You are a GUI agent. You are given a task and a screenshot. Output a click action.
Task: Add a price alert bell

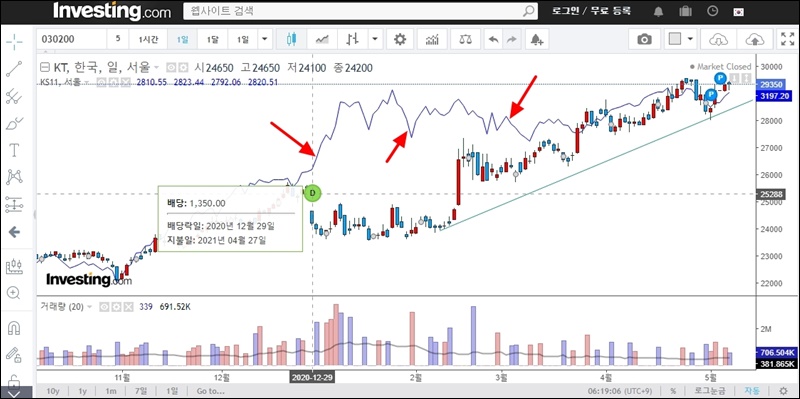click(x=537, y=39)
